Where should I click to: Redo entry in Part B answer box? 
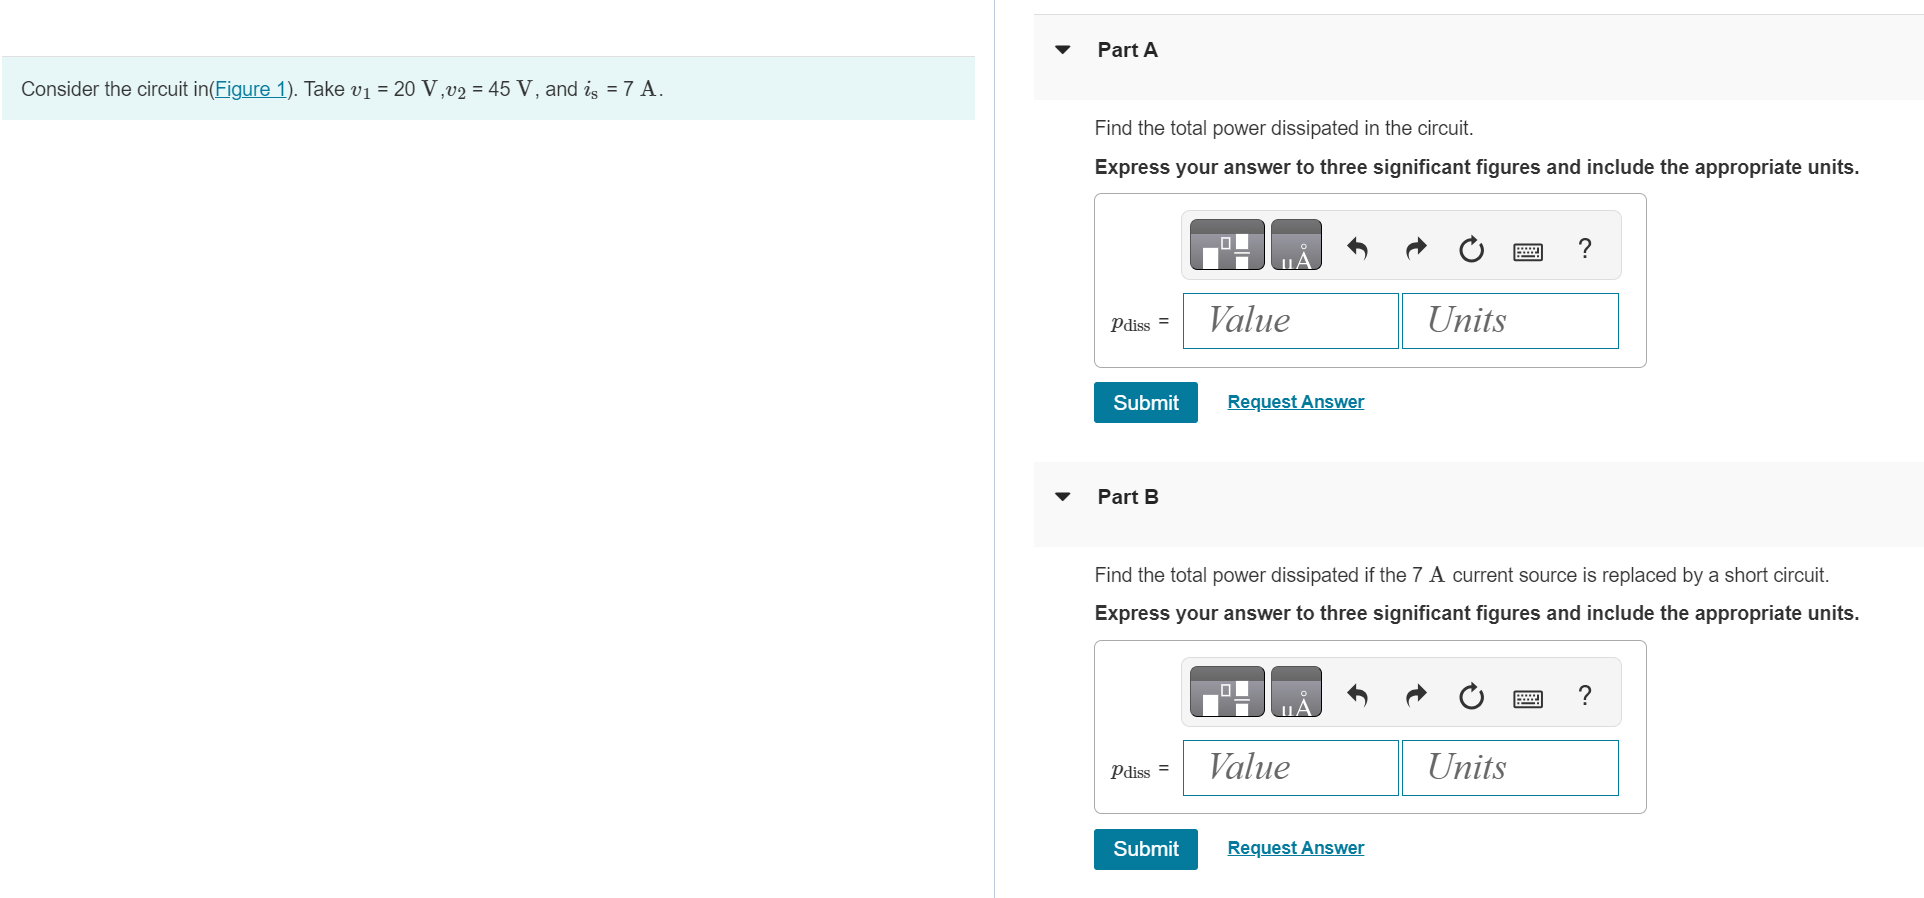pyautogui.click(x=1415, y=695)
